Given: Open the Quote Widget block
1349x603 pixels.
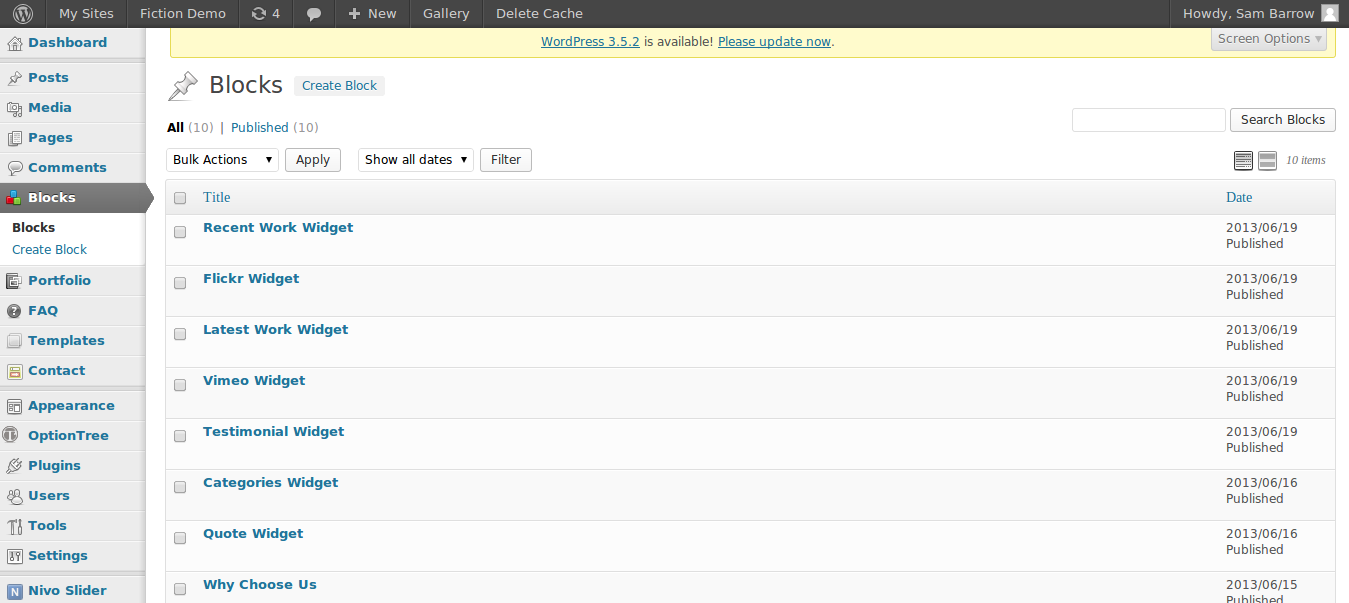Looking at the screenshot, I should pyautogui.click(x=253, y=534).
